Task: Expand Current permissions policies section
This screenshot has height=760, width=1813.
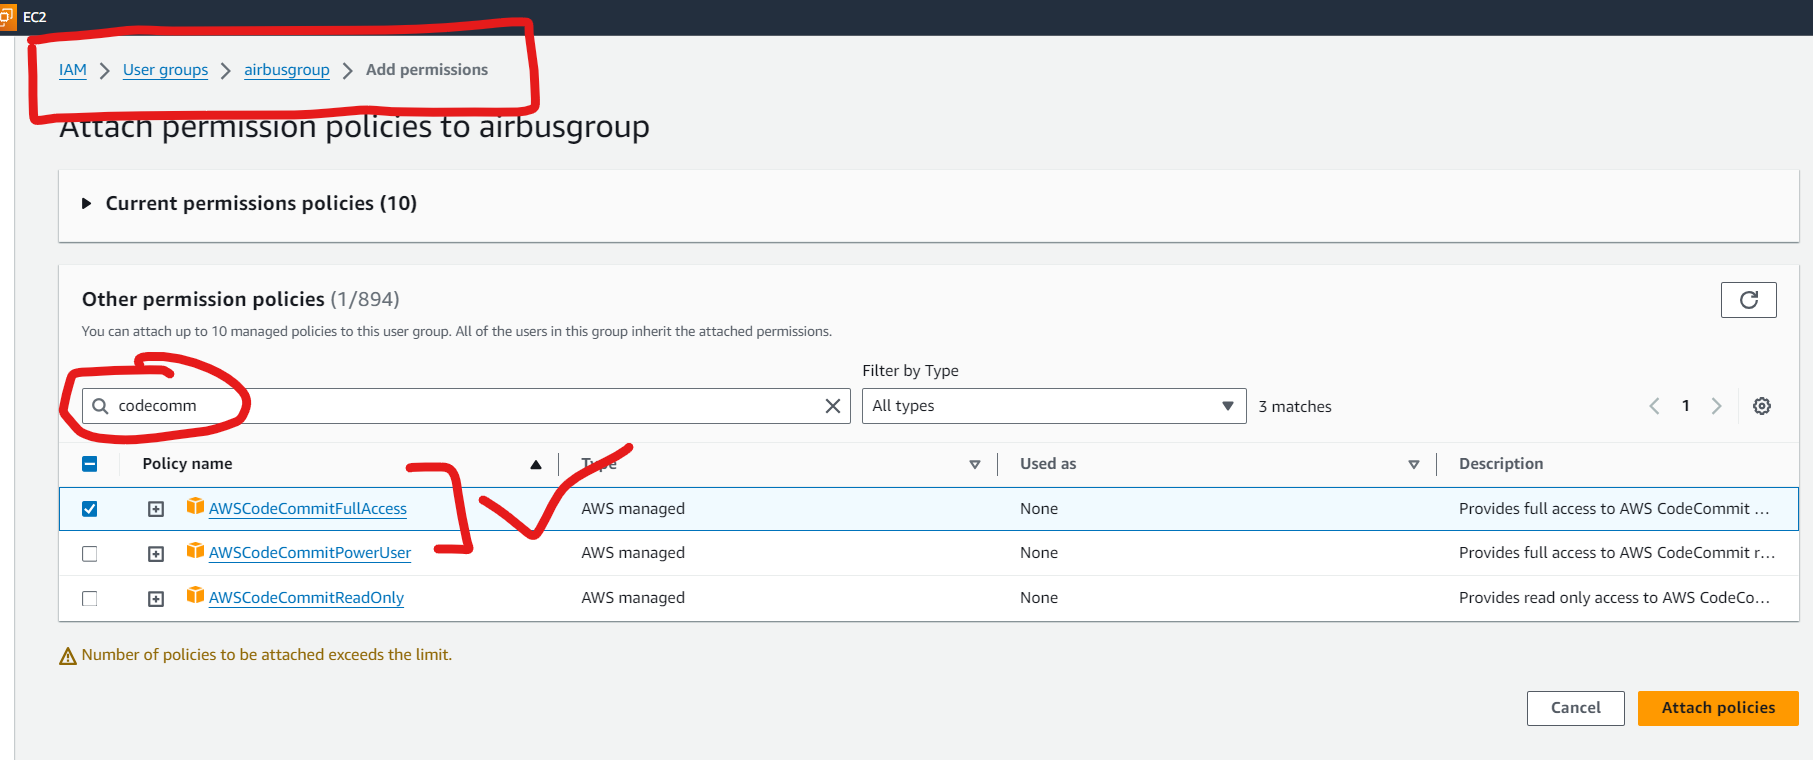Action: (x=87, y=204)
